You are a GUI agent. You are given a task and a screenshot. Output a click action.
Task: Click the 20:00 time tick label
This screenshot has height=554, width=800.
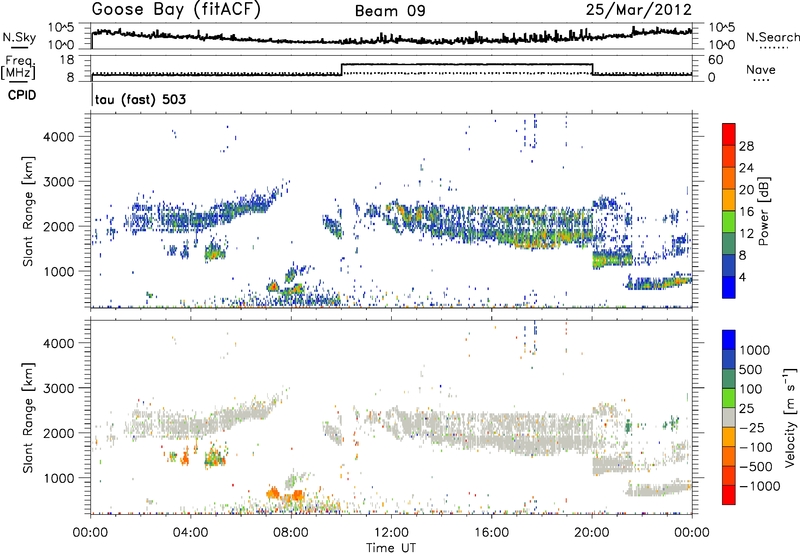coord(592,533)
